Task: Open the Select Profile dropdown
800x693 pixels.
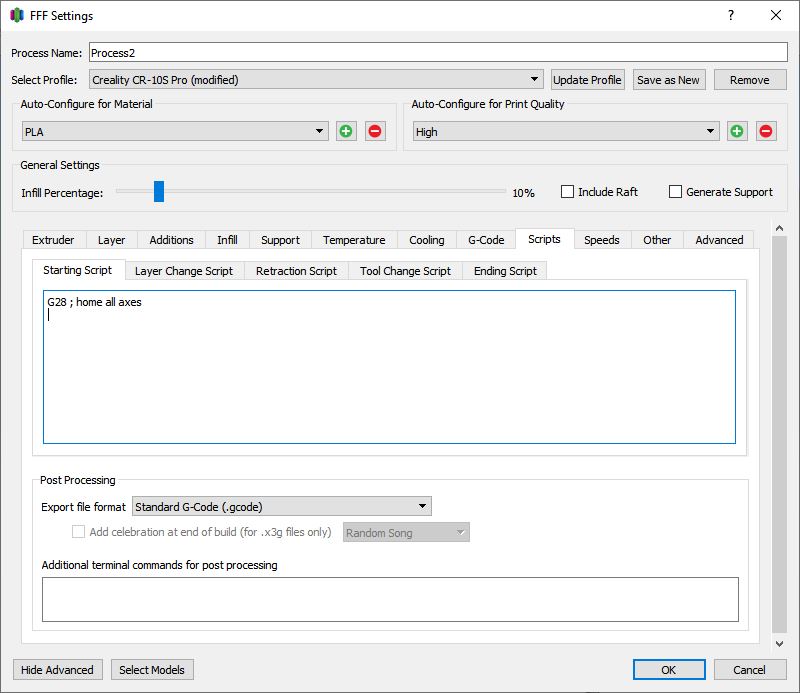Action: (316, 80)
